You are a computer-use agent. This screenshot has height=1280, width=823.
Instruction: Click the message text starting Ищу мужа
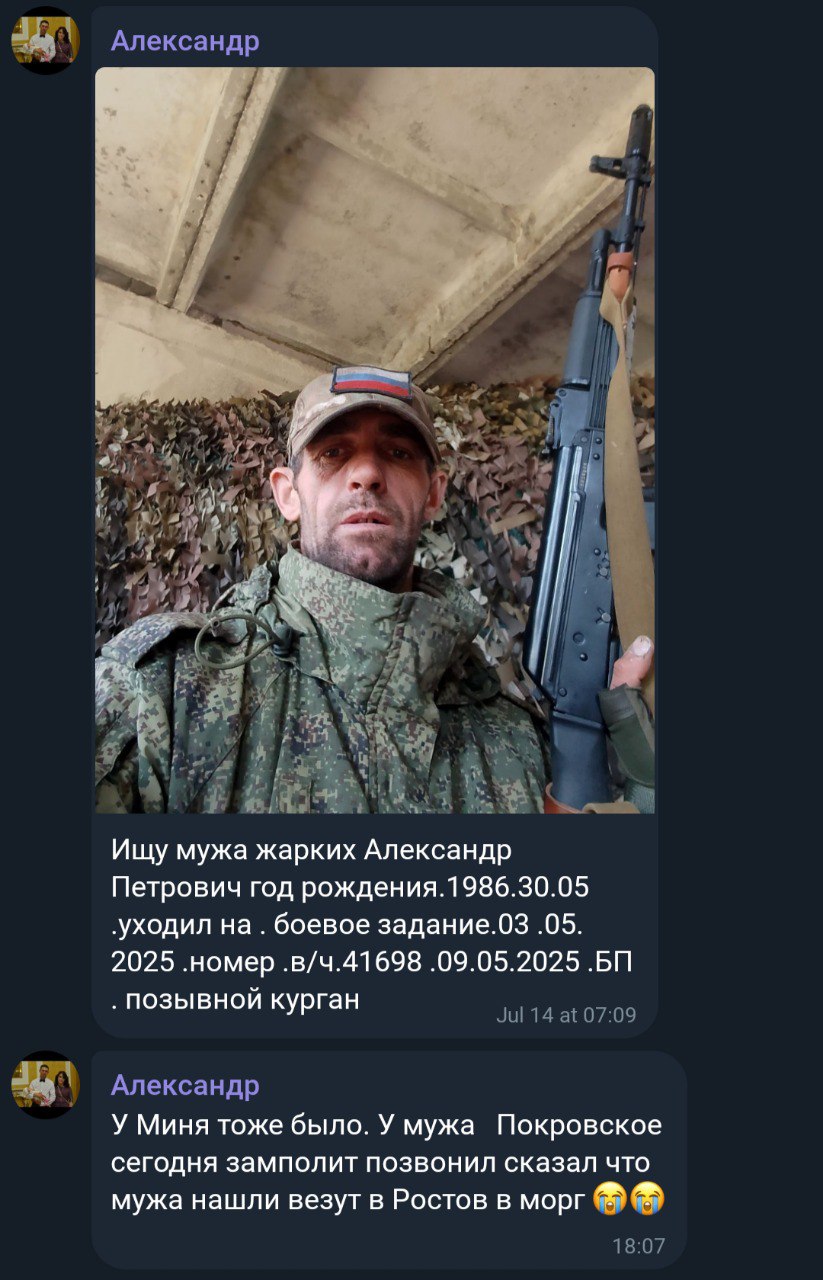[x=372, y=925]
